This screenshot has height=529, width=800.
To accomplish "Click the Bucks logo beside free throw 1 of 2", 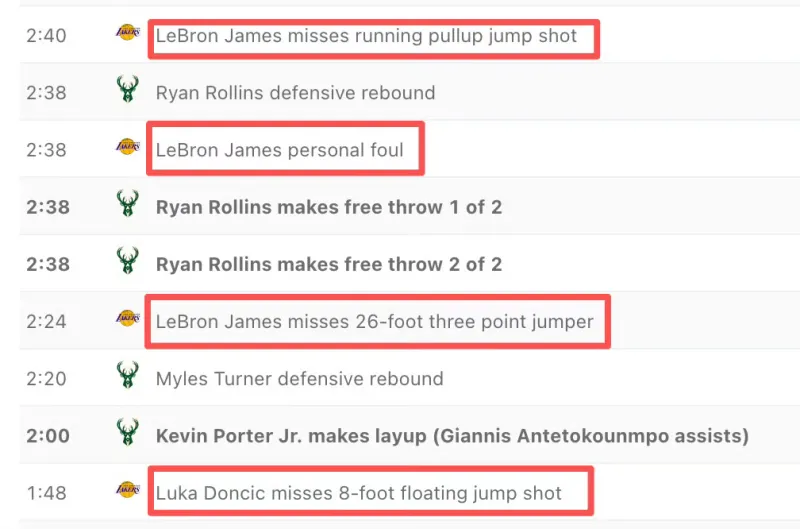I will click(126, 207).
